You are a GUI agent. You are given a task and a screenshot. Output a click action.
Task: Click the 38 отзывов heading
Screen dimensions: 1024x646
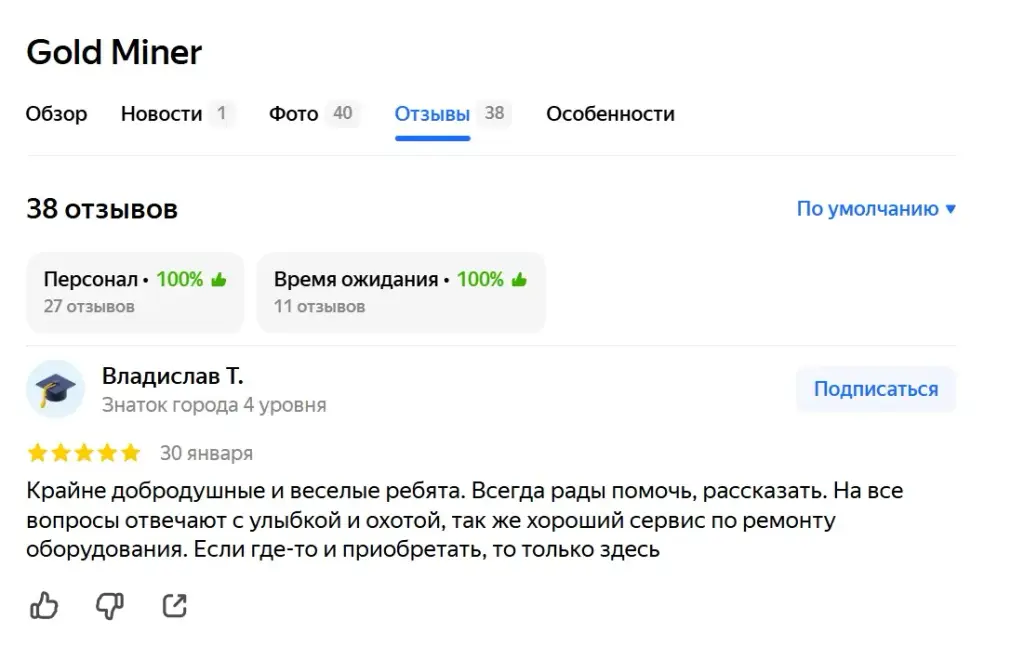coord(102,209)
